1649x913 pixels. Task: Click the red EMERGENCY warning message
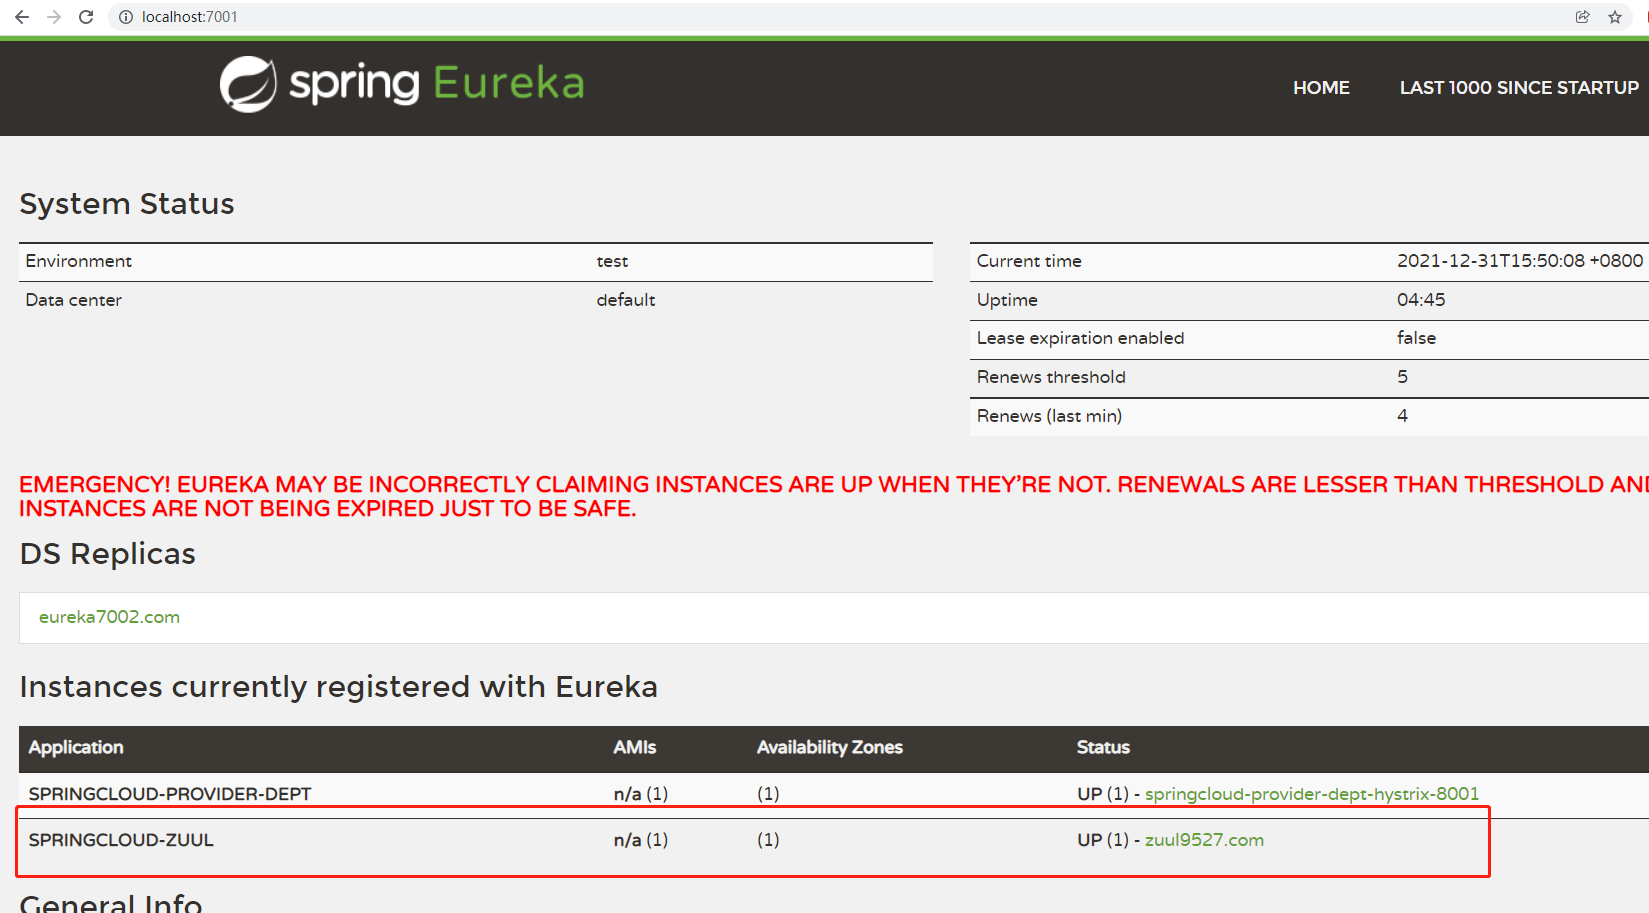coord(834,497)
